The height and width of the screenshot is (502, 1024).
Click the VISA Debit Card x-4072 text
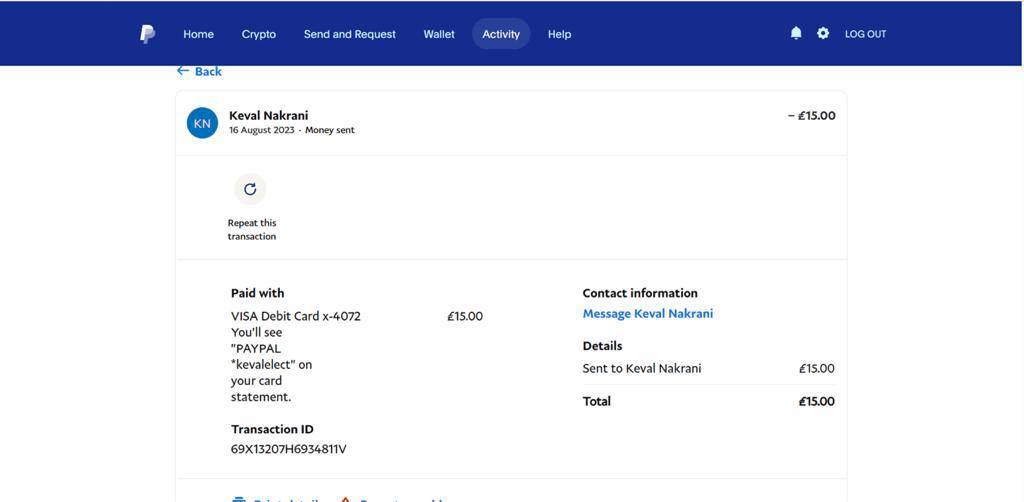coord(295,316)
